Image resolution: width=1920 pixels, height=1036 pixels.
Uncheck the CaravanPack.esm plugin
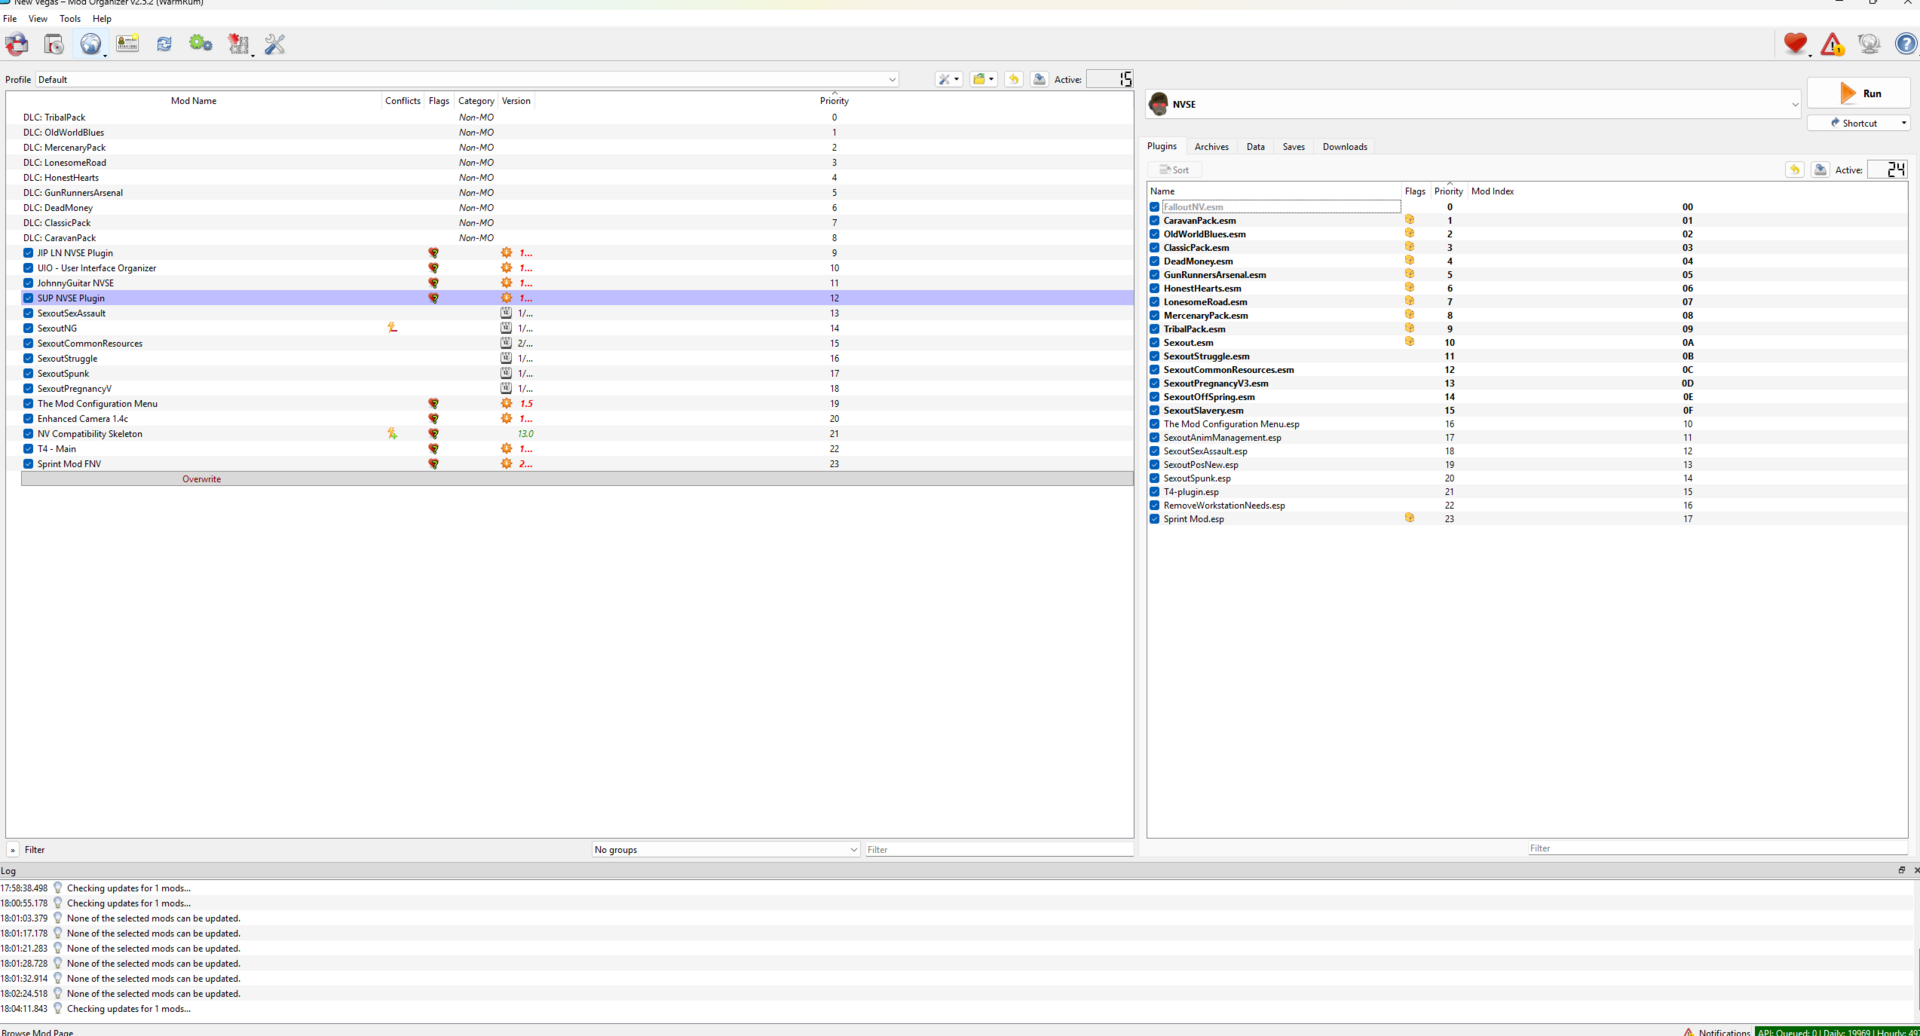(1154, 221)
